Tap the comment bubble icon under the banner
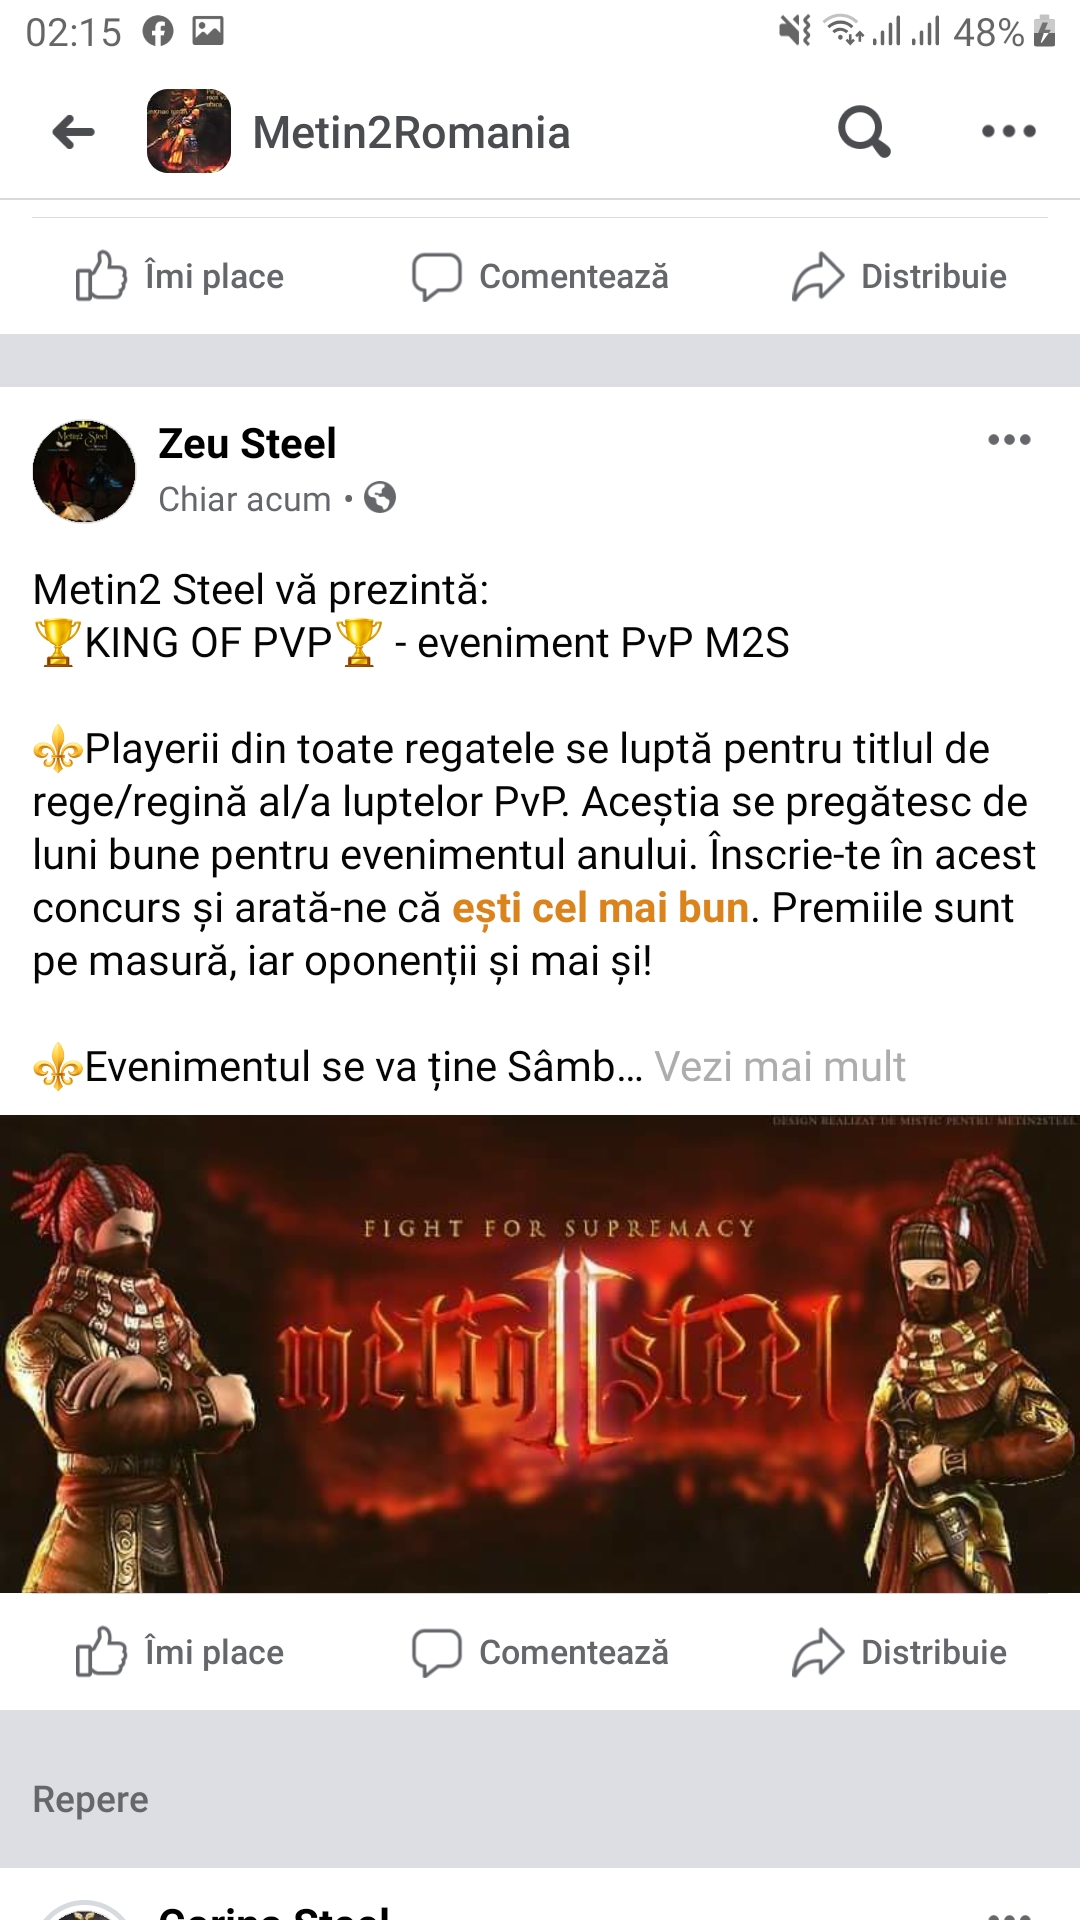The height and width of the screenshot is (1920, 1080). click(x=437, y=1652)
